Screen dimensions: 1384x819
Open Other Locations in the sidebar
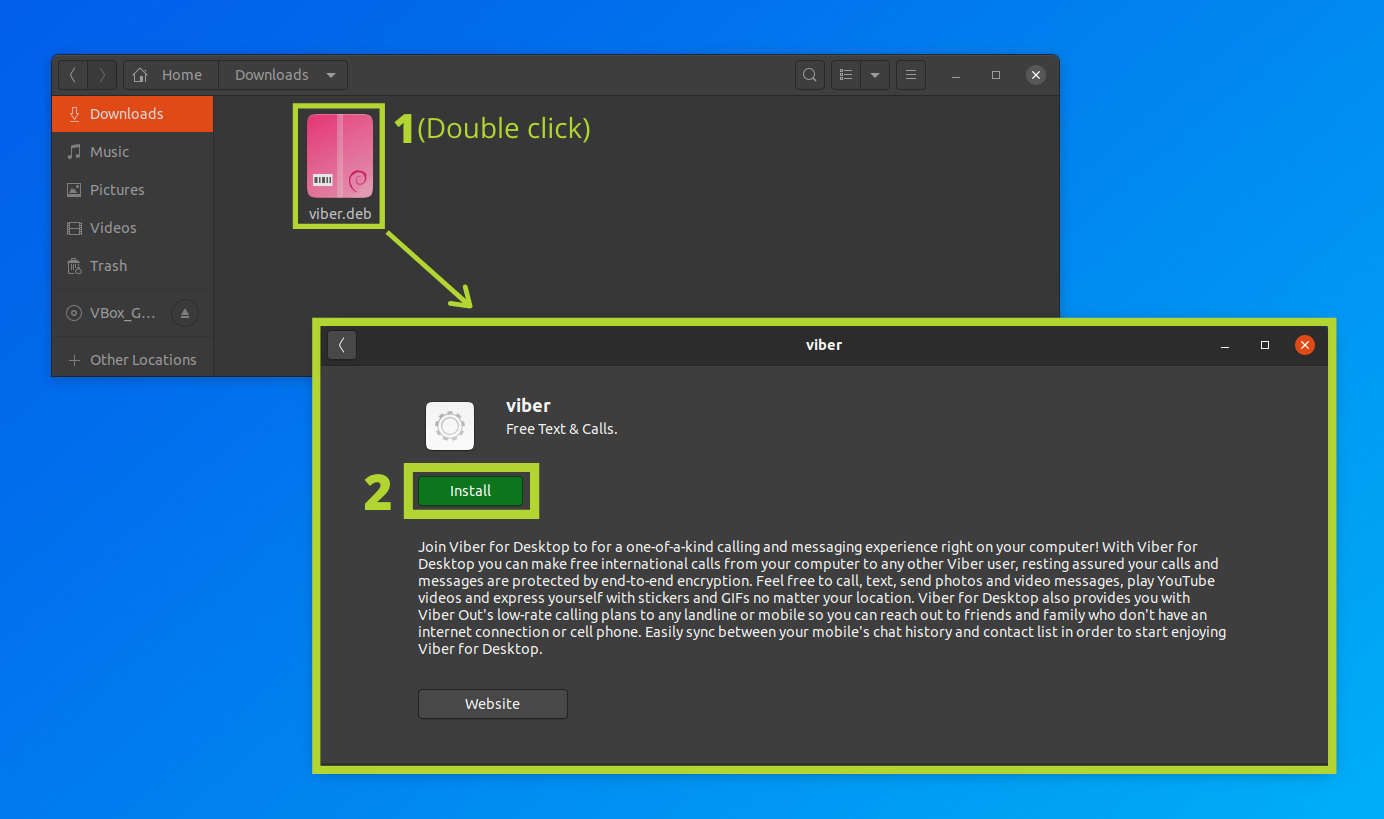coord(132,360)
